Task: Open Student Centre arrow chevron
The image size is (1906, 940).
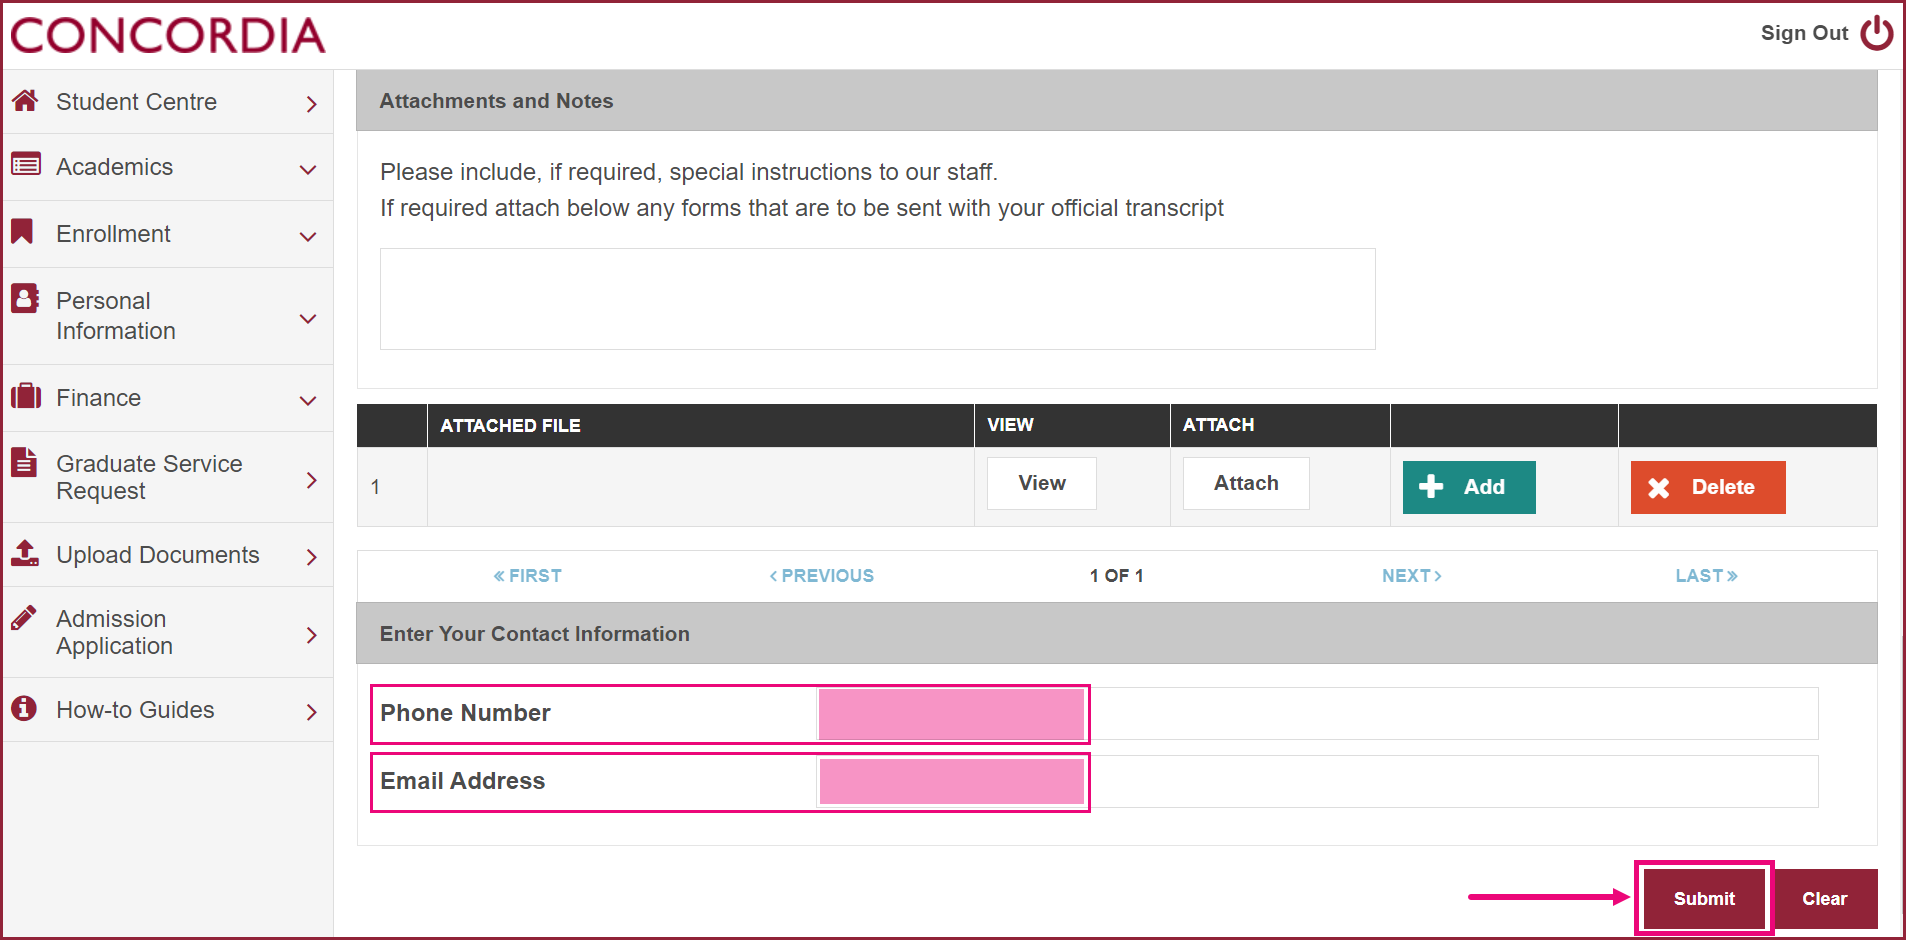Action: point(312,104)
